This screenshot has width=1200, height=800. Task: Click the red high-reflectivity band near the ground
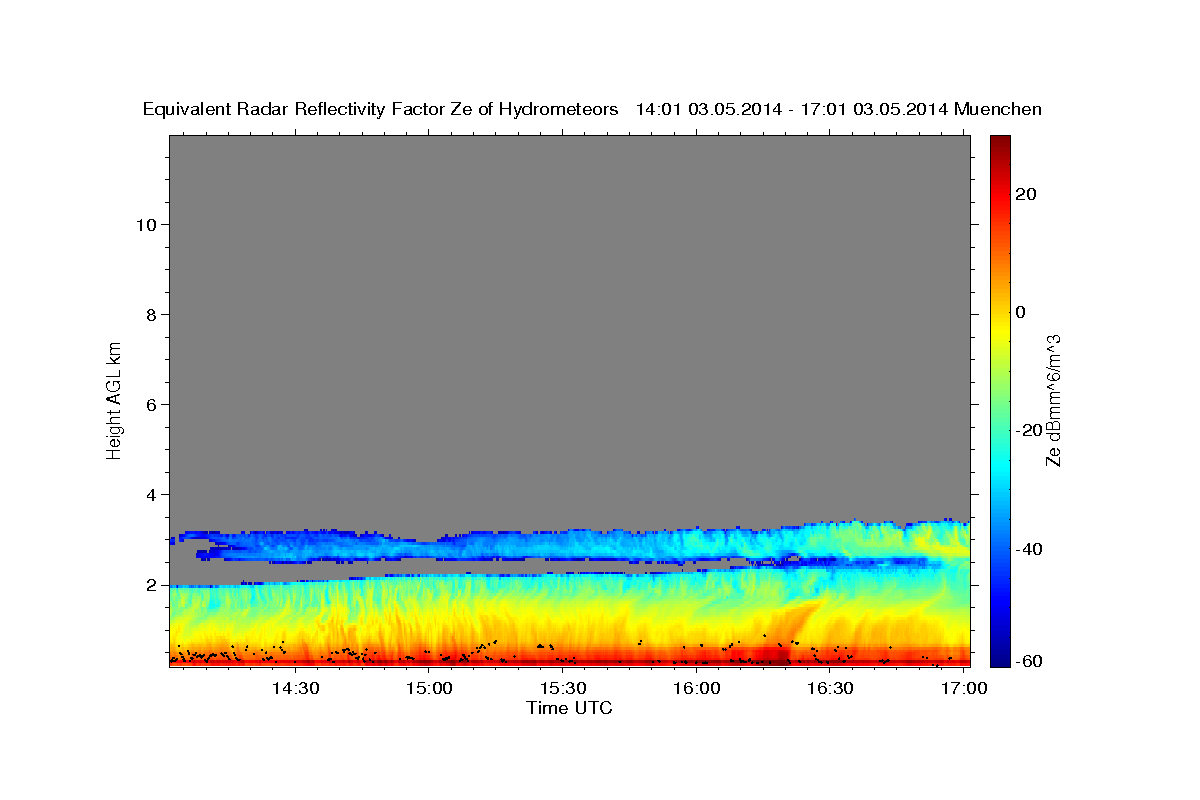pyautogui.click(x=570, y=656)
